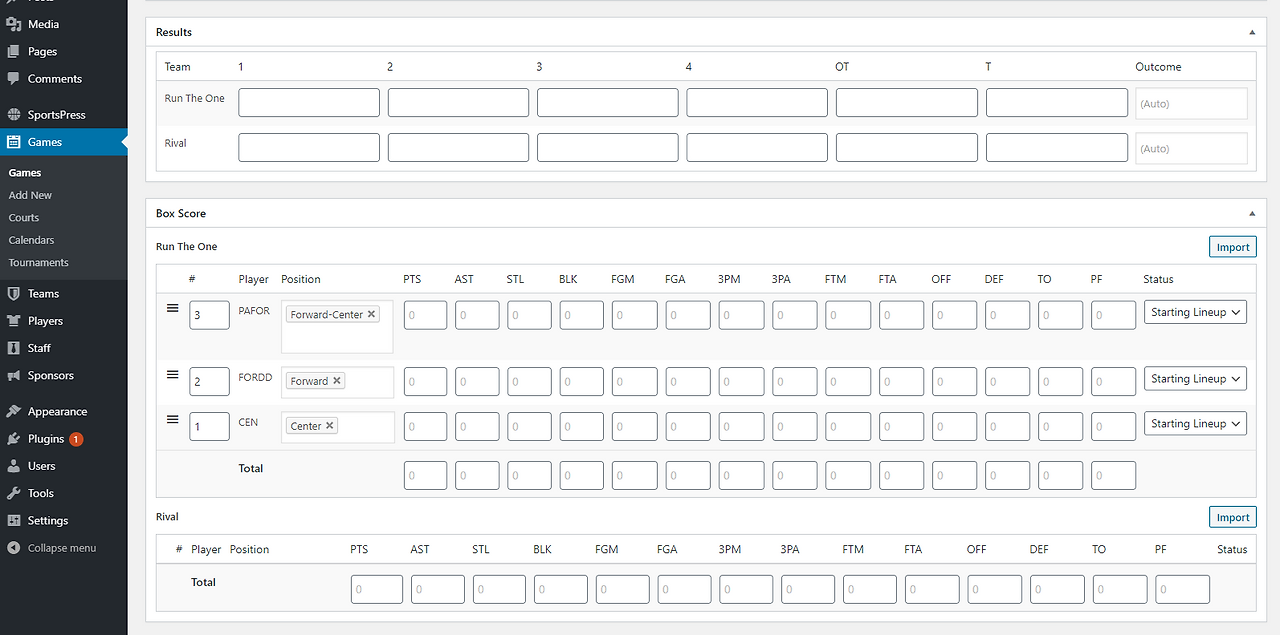Open the FORDD position selection box

[337, 382]
